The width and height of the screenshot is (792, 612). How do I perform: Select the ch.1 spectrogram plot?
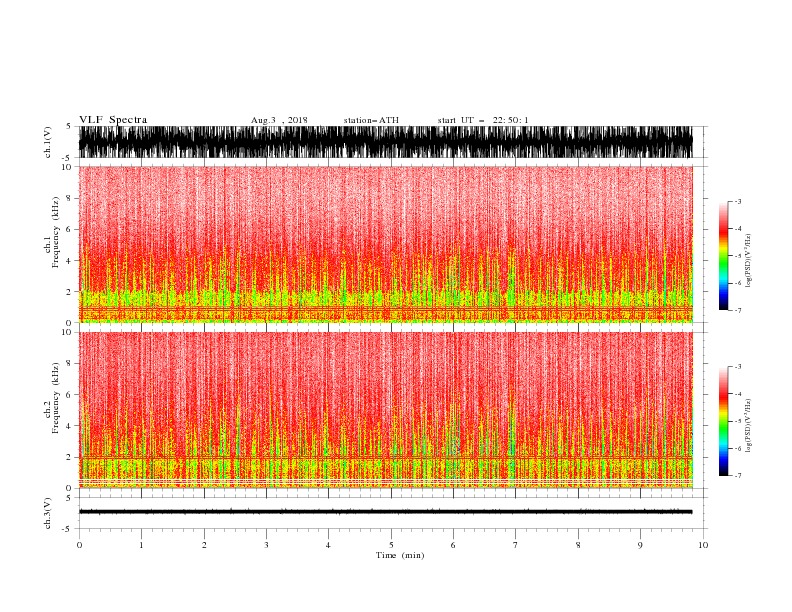[385, 244]
